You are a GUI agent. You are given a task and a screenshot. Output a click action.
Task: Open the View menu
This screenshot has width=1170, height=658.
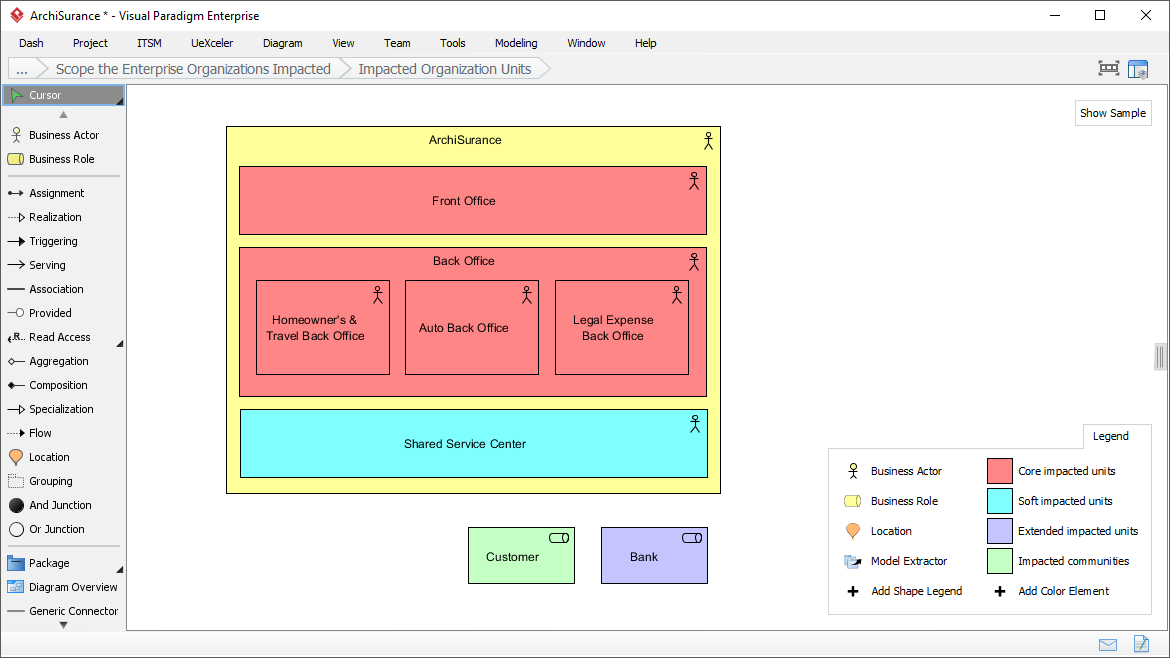pos(343,43)
